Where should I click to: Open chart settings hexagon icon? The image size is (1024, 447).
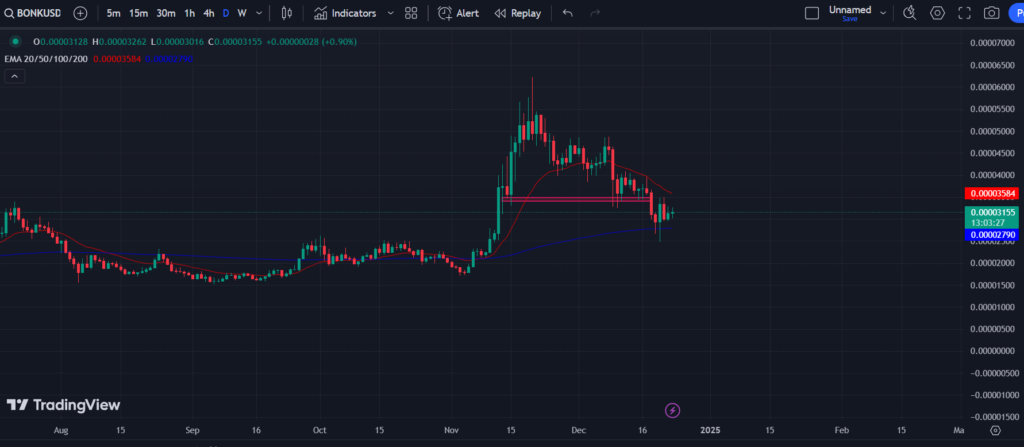[937, 13]
